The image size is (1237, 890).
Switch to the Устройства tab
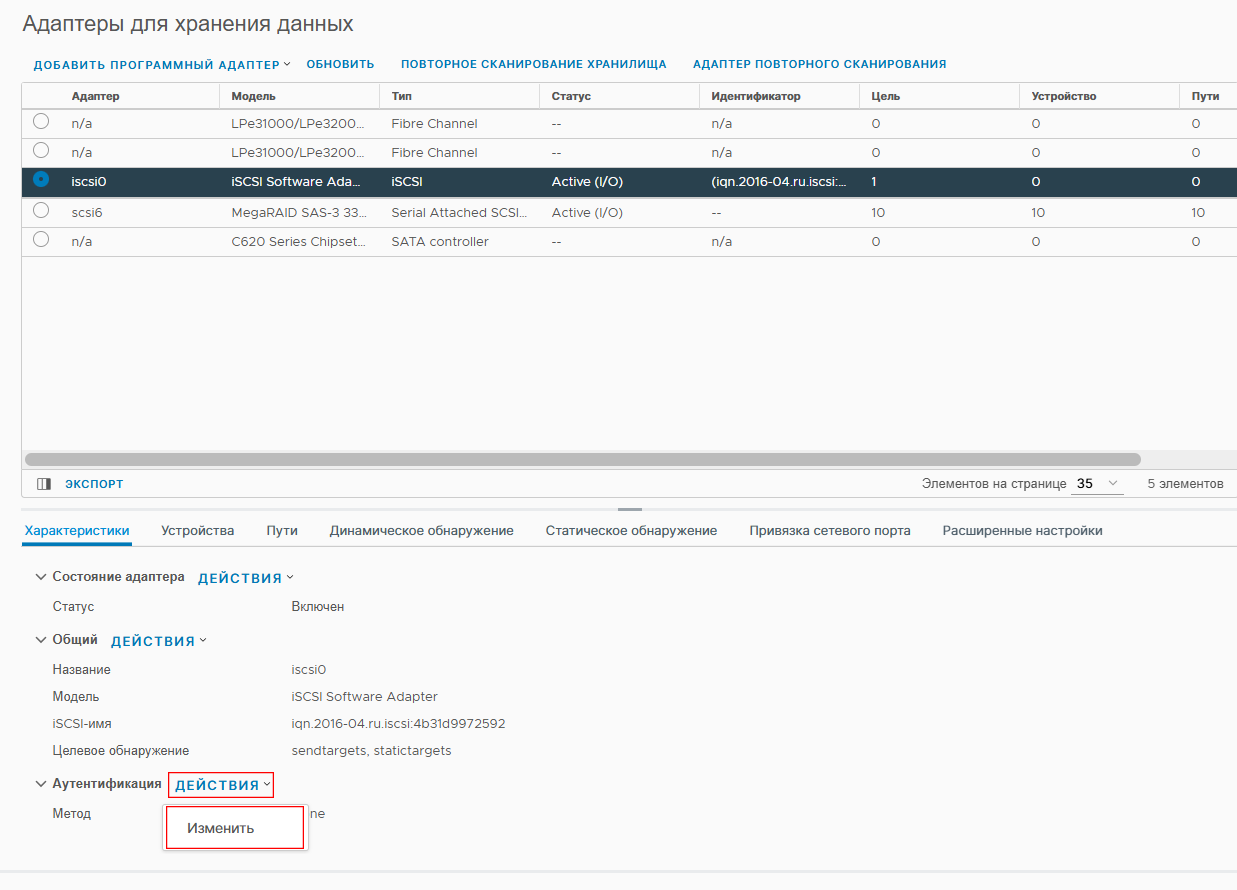(x=198, y=531)
